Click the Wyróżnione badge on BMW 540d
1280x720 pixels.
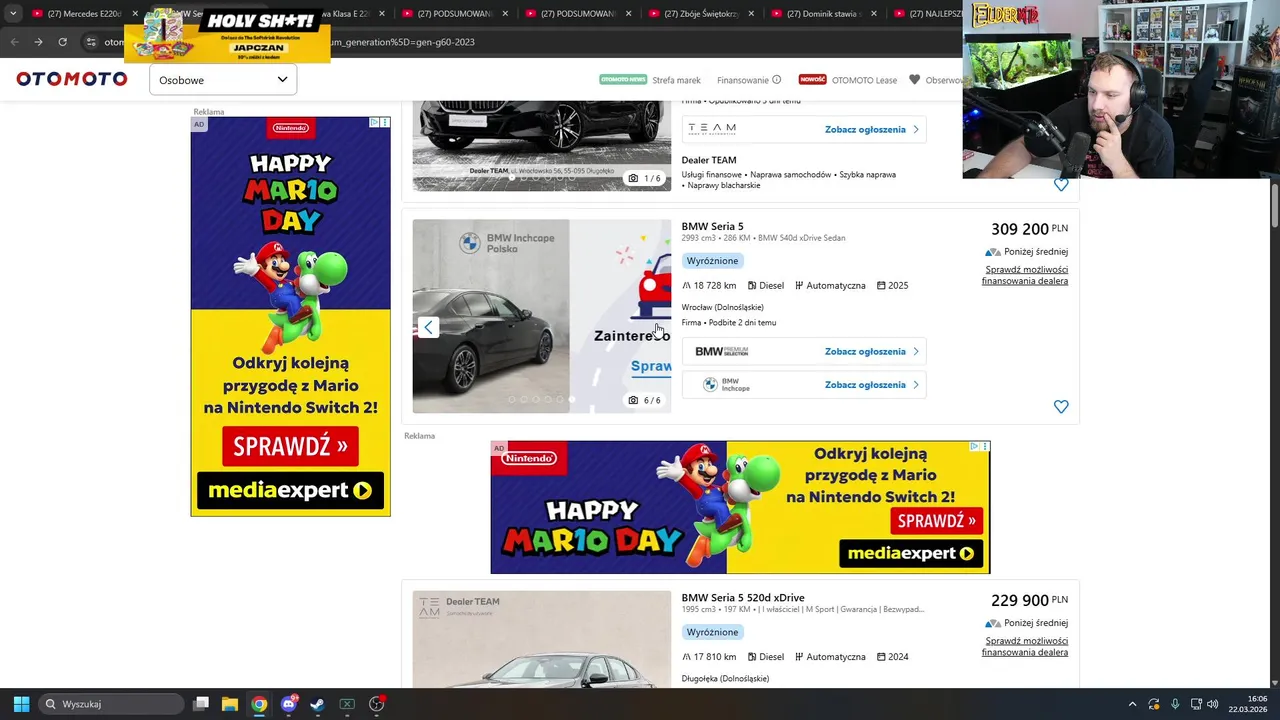point(712,261)
